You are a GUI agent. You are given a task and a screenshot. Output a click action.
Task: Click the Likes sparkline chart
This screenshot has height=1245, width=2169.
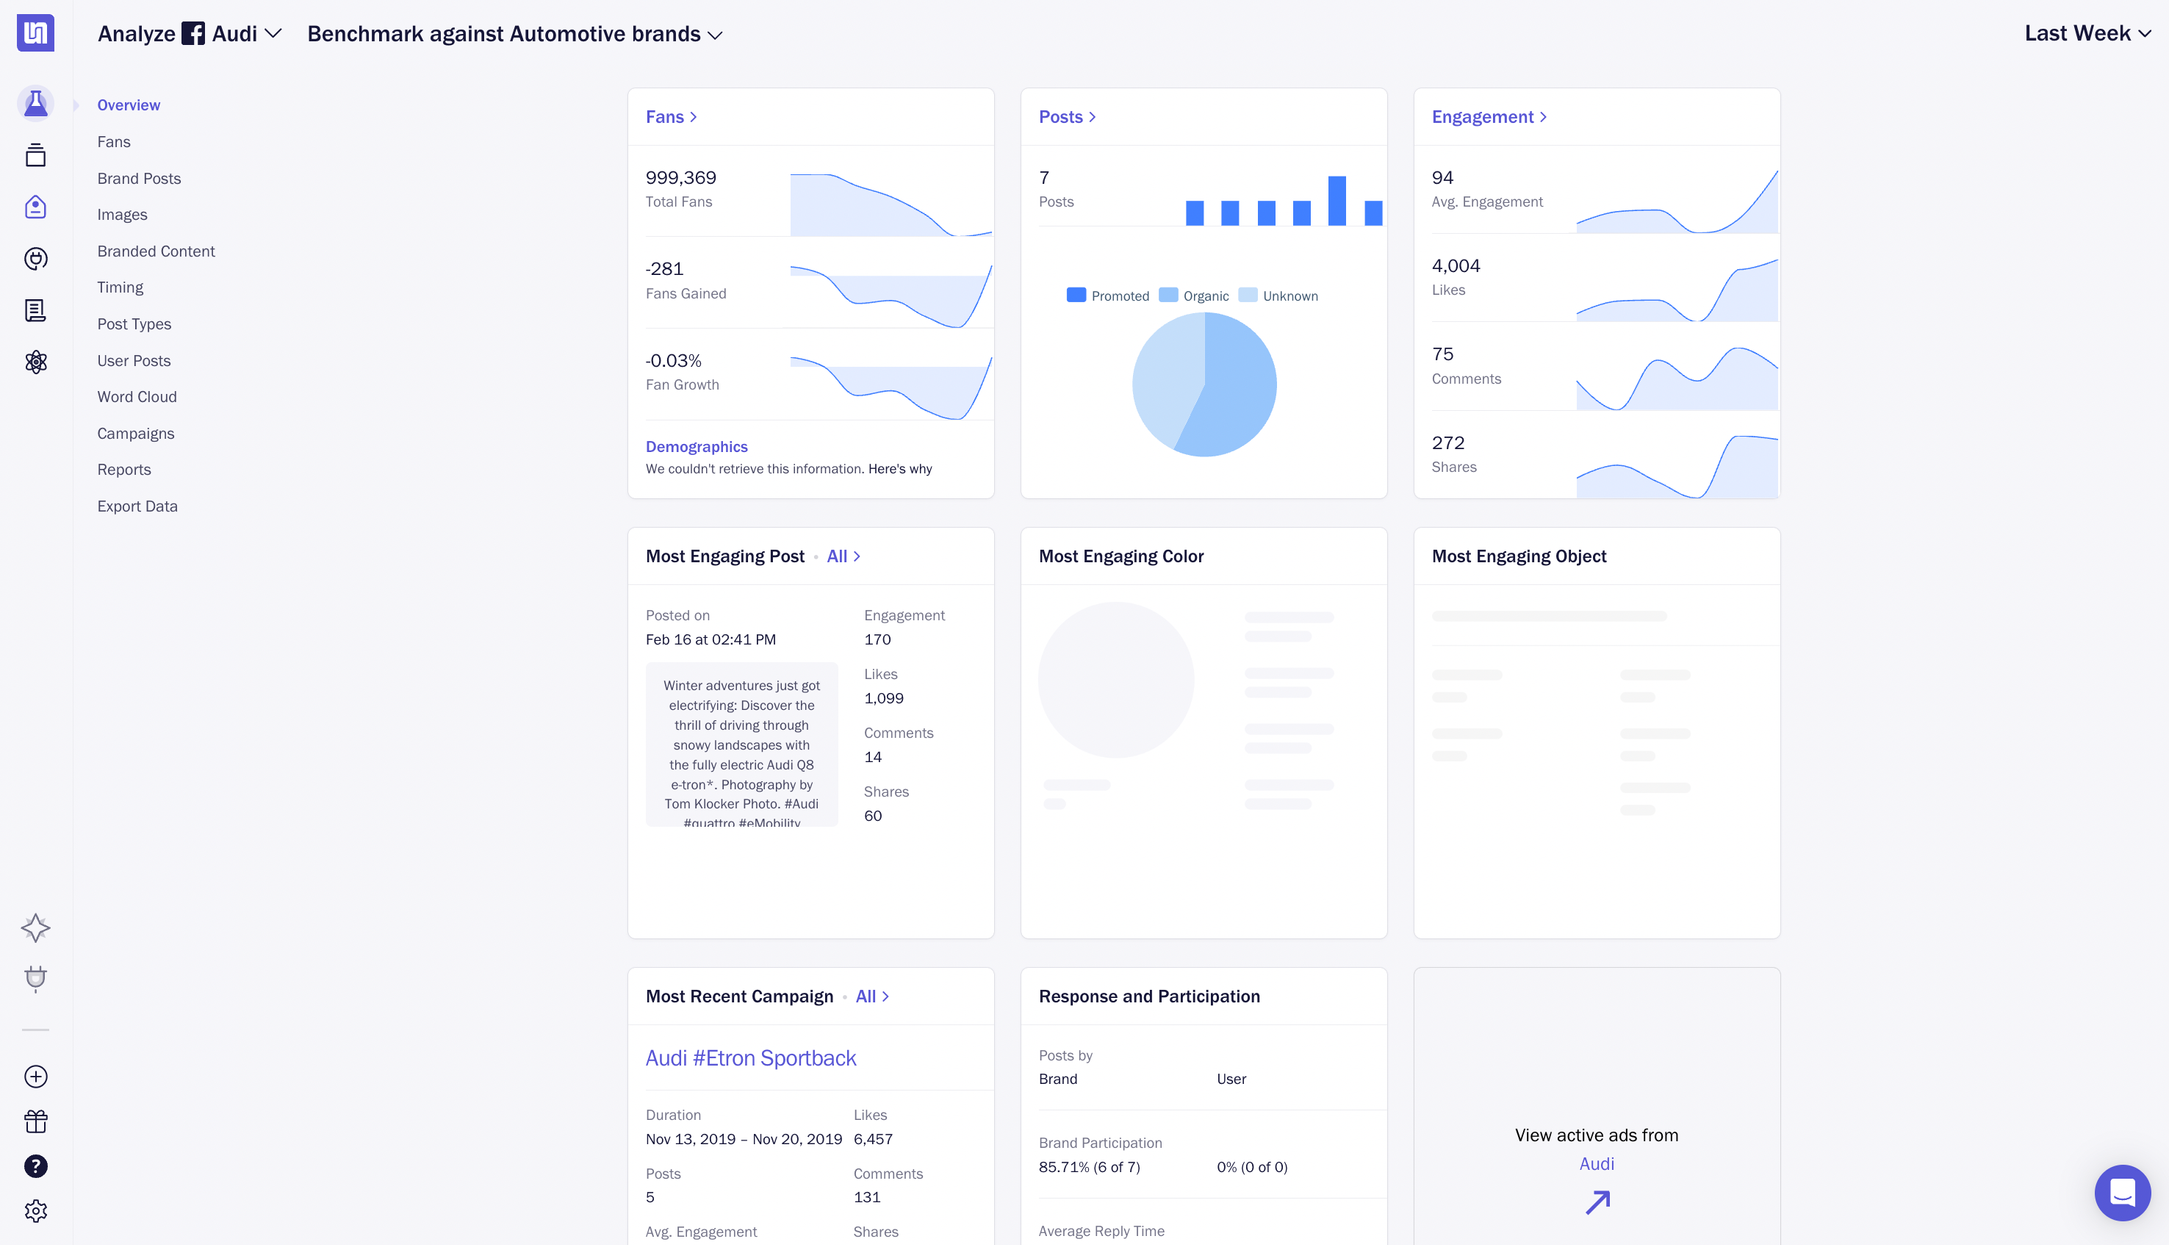(1677, 289)
